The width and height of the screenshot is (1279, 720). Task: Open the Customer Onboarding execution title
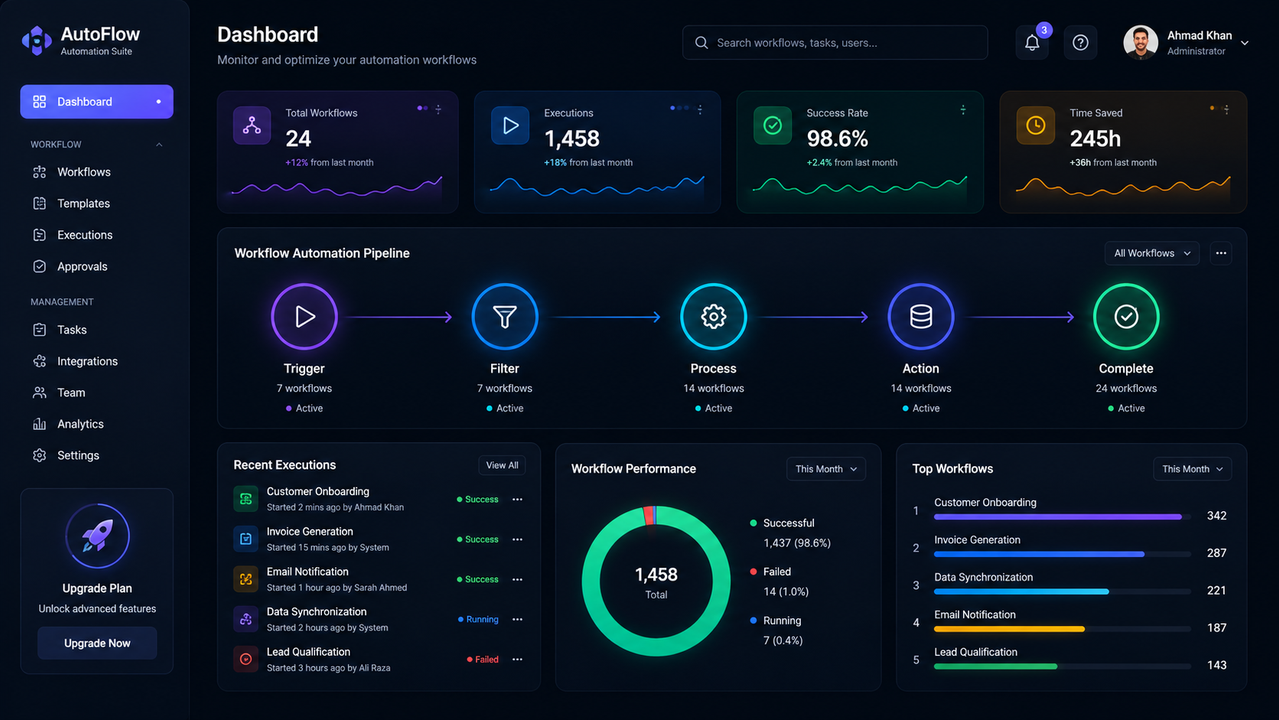tap(318, 492)
